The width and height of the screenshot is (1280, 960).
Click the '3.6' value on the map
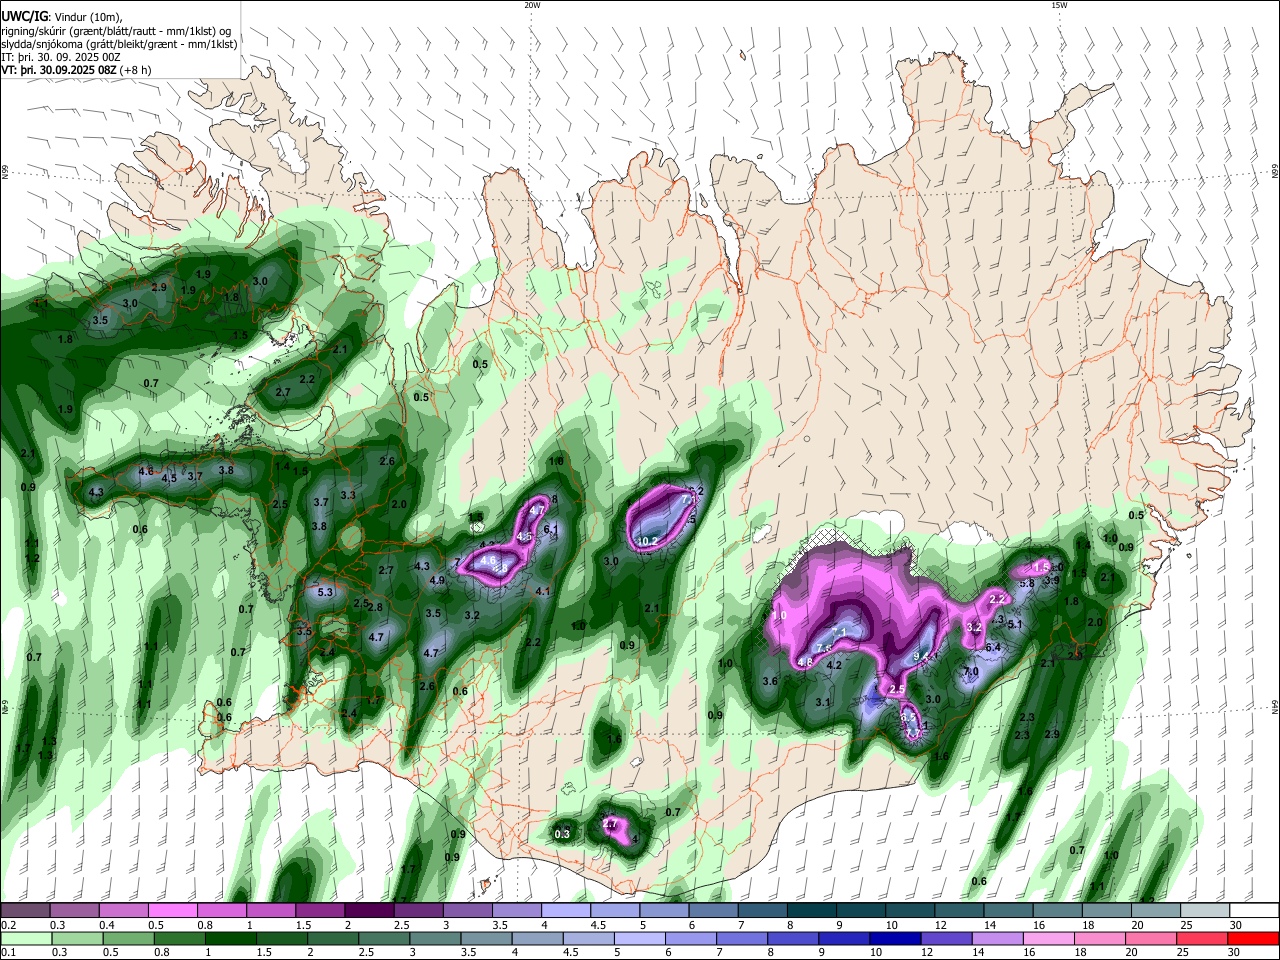(770, 681)
